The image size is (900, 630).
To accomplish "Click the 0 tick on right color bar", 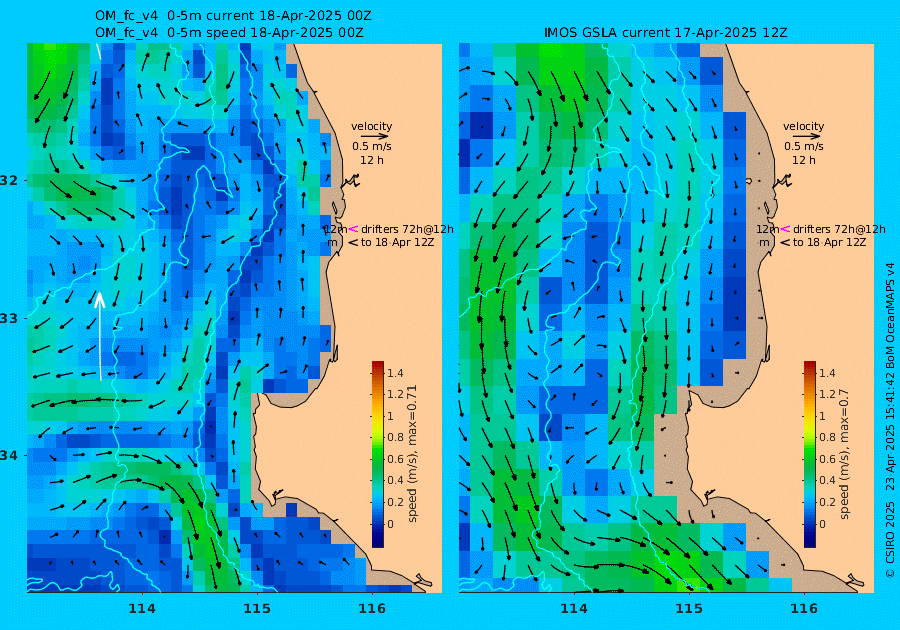I will point(822,524).
